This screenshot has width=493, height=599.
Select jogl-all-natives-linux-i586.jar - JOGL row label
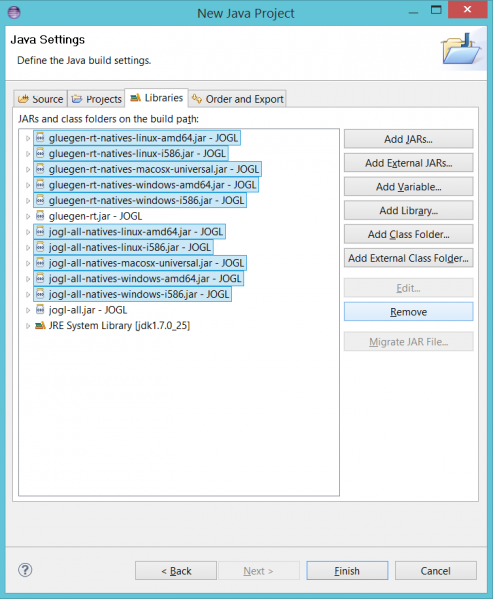(130, 248)
